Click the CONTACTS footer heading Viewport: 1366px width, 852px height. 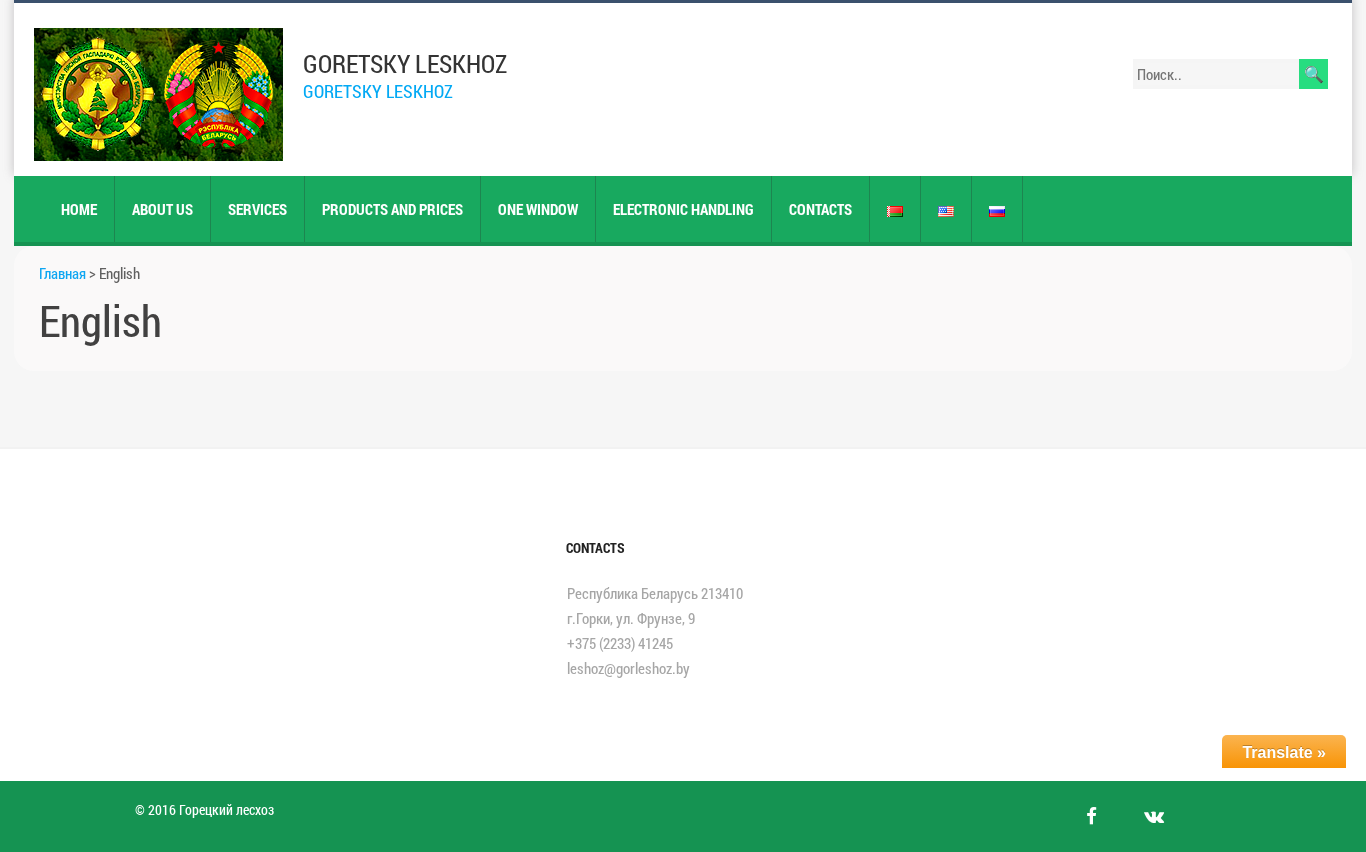595,548
